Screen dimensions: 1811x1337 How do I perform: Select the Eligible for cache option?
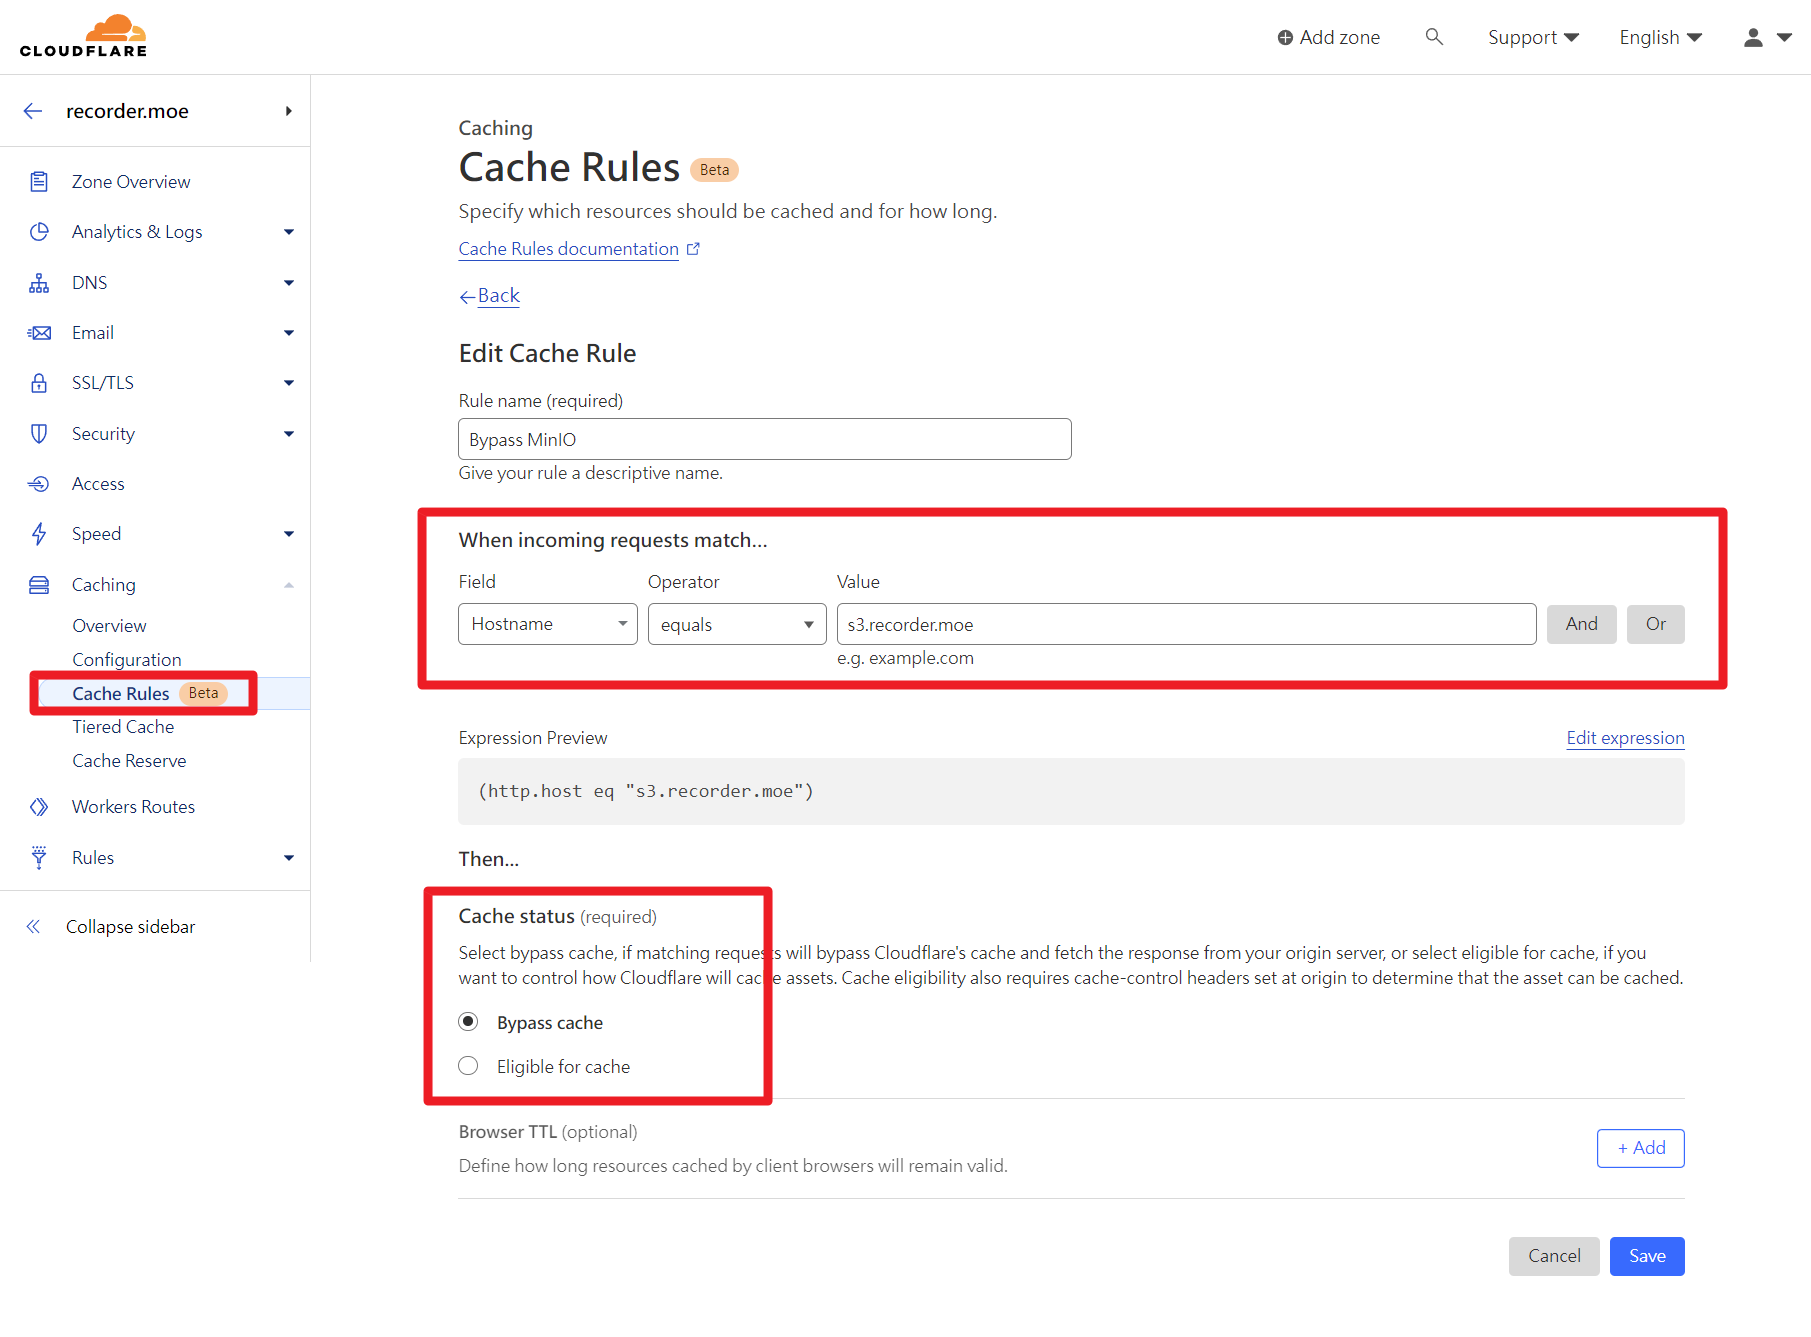tap(468, 1066)
